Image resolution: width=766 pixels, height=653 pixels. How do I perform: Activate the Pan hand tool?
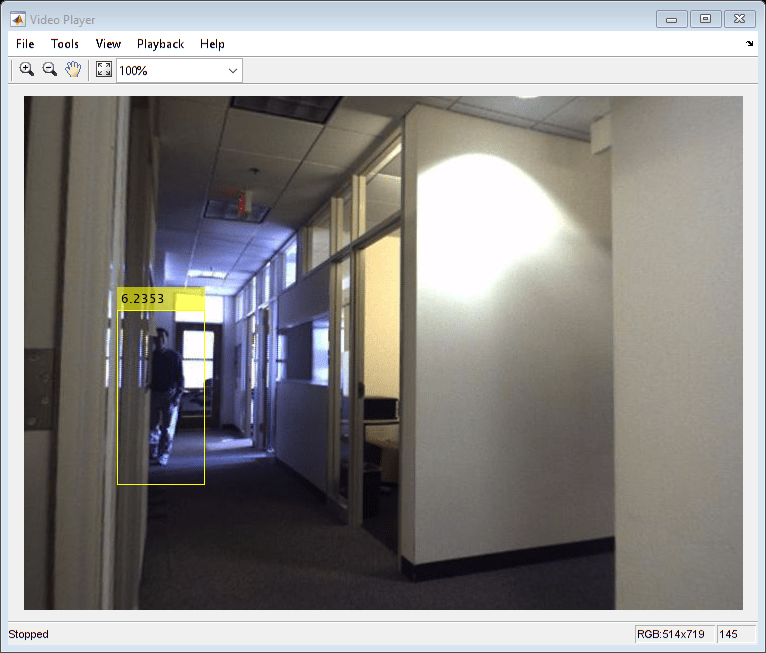point(73,69)
